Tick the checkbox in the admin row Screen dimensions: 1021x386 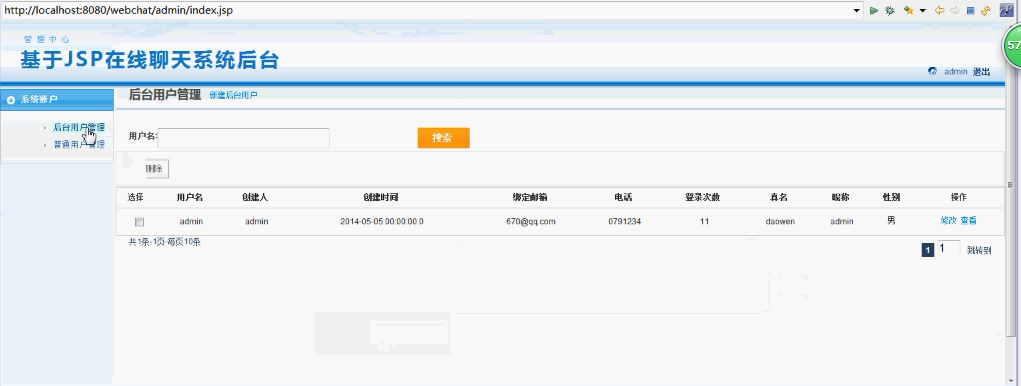click(139, 222)
